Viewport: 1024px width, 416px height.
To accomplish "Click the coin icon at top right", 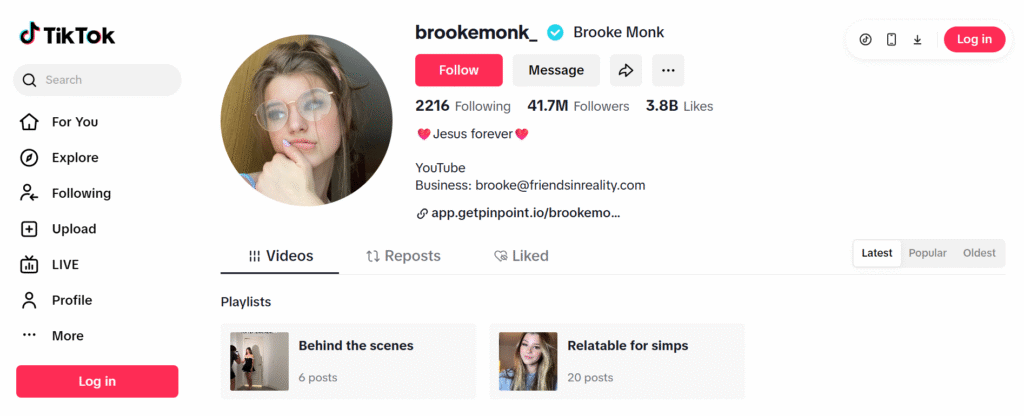I will 865,39.
